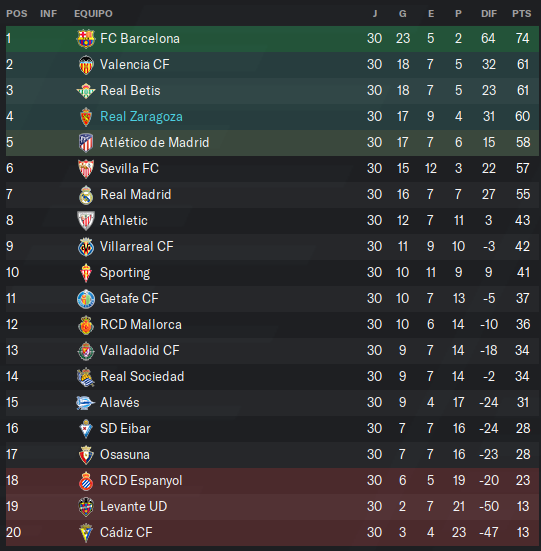
Task: Click the Villarreal CF club crest
Action: coord(86,247)
